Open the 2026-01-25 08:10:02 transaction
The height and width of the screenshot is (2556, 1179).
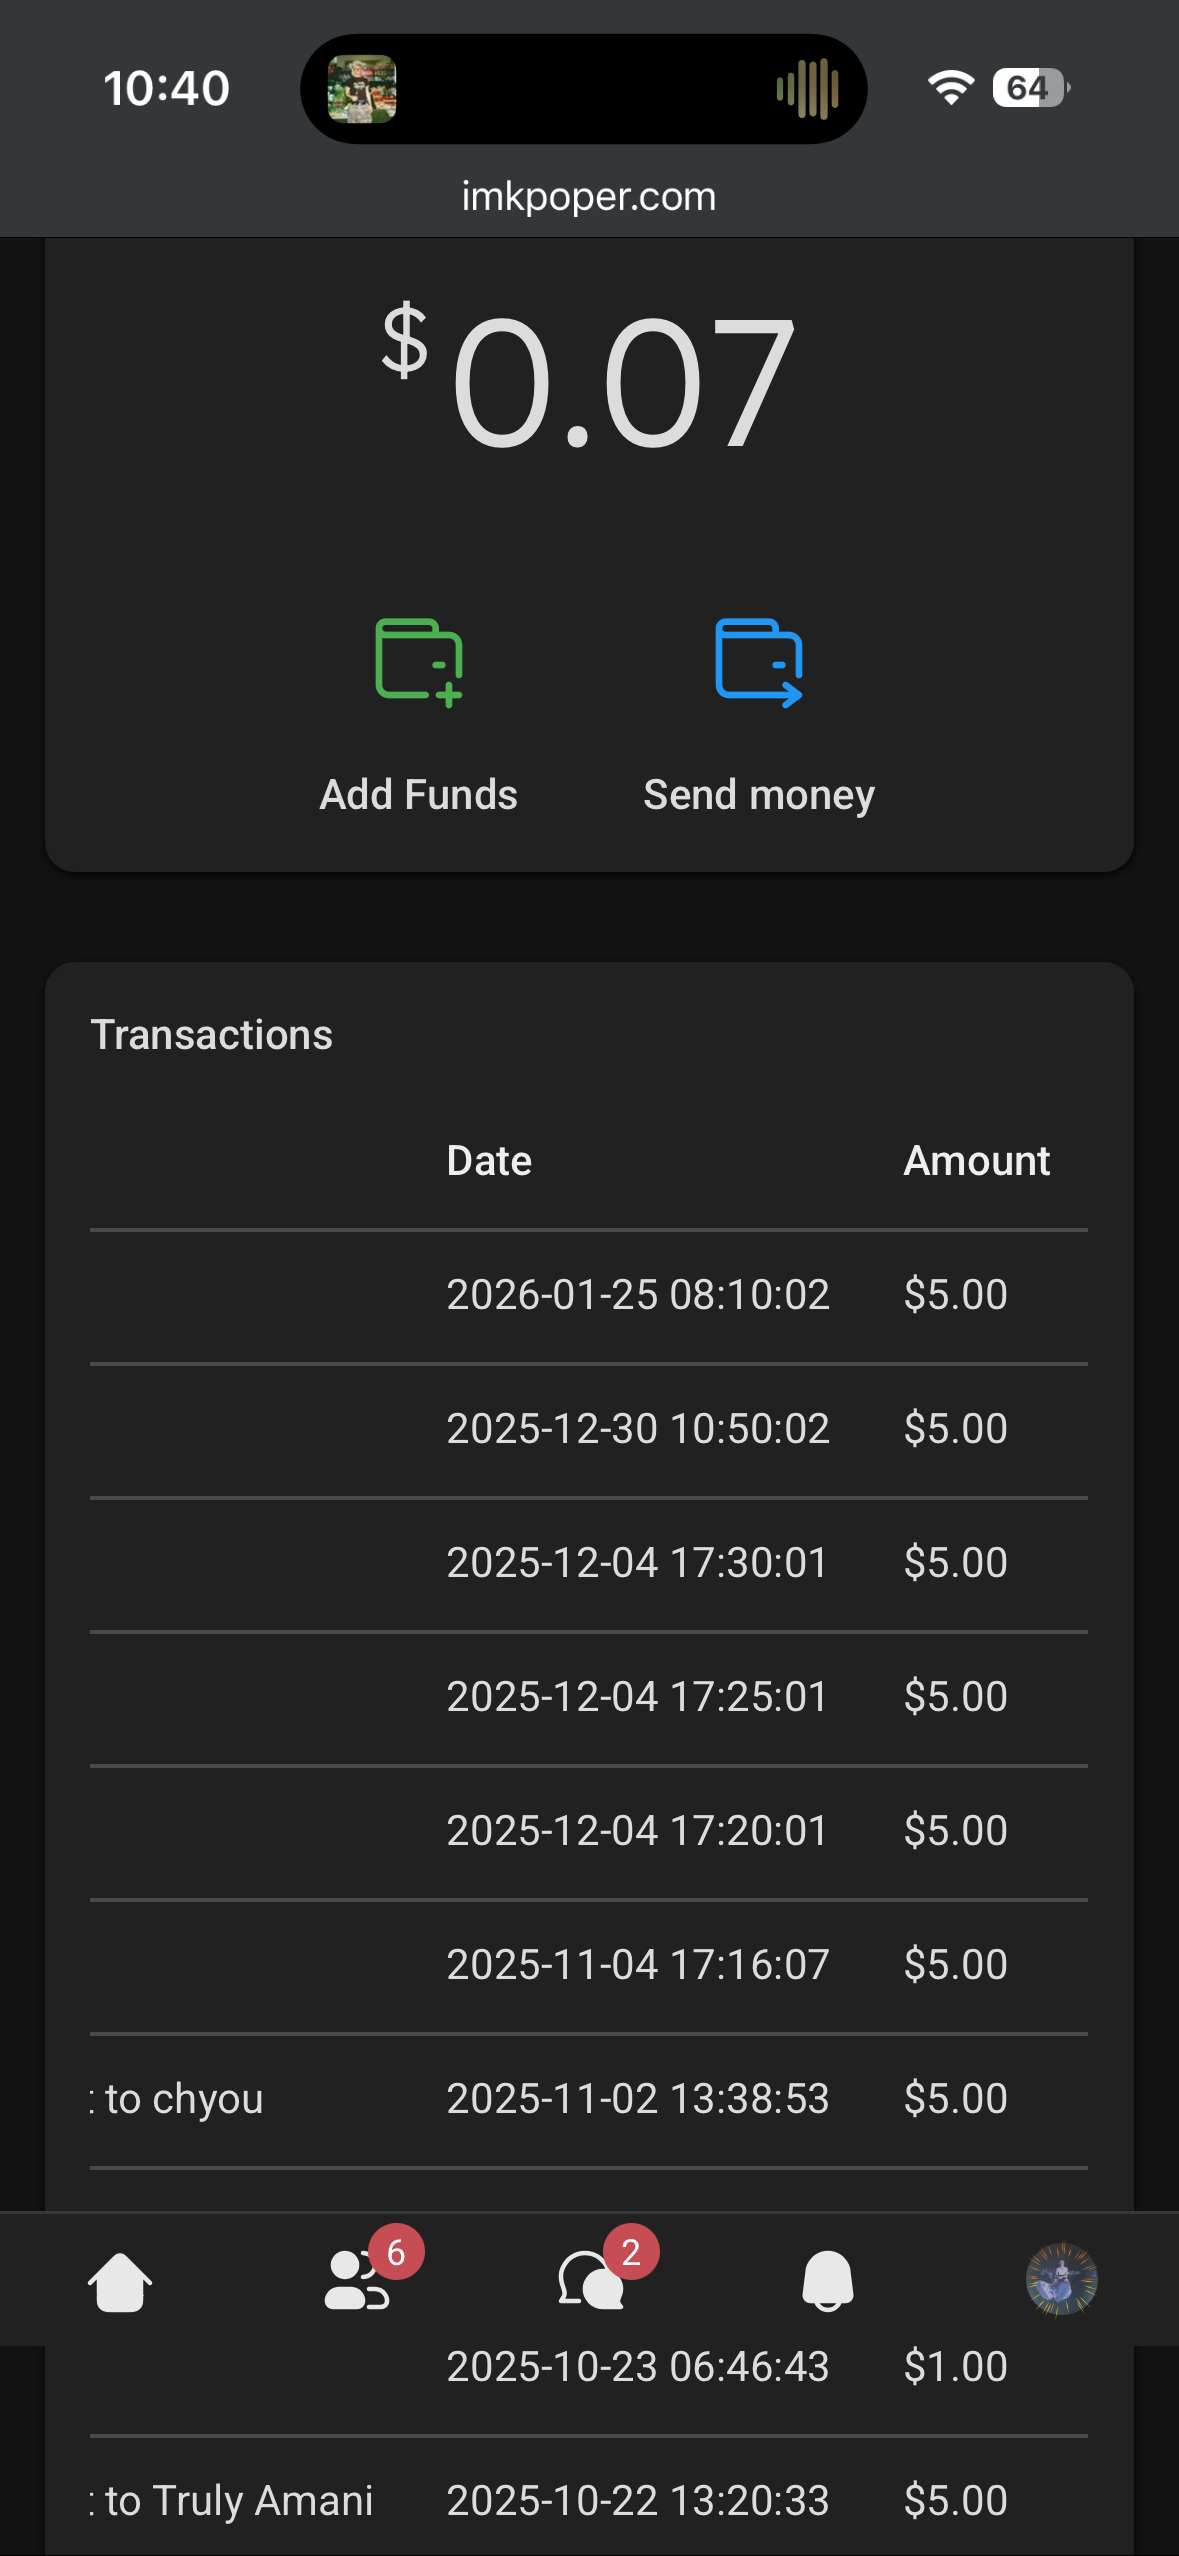[x=637, y=1295]
